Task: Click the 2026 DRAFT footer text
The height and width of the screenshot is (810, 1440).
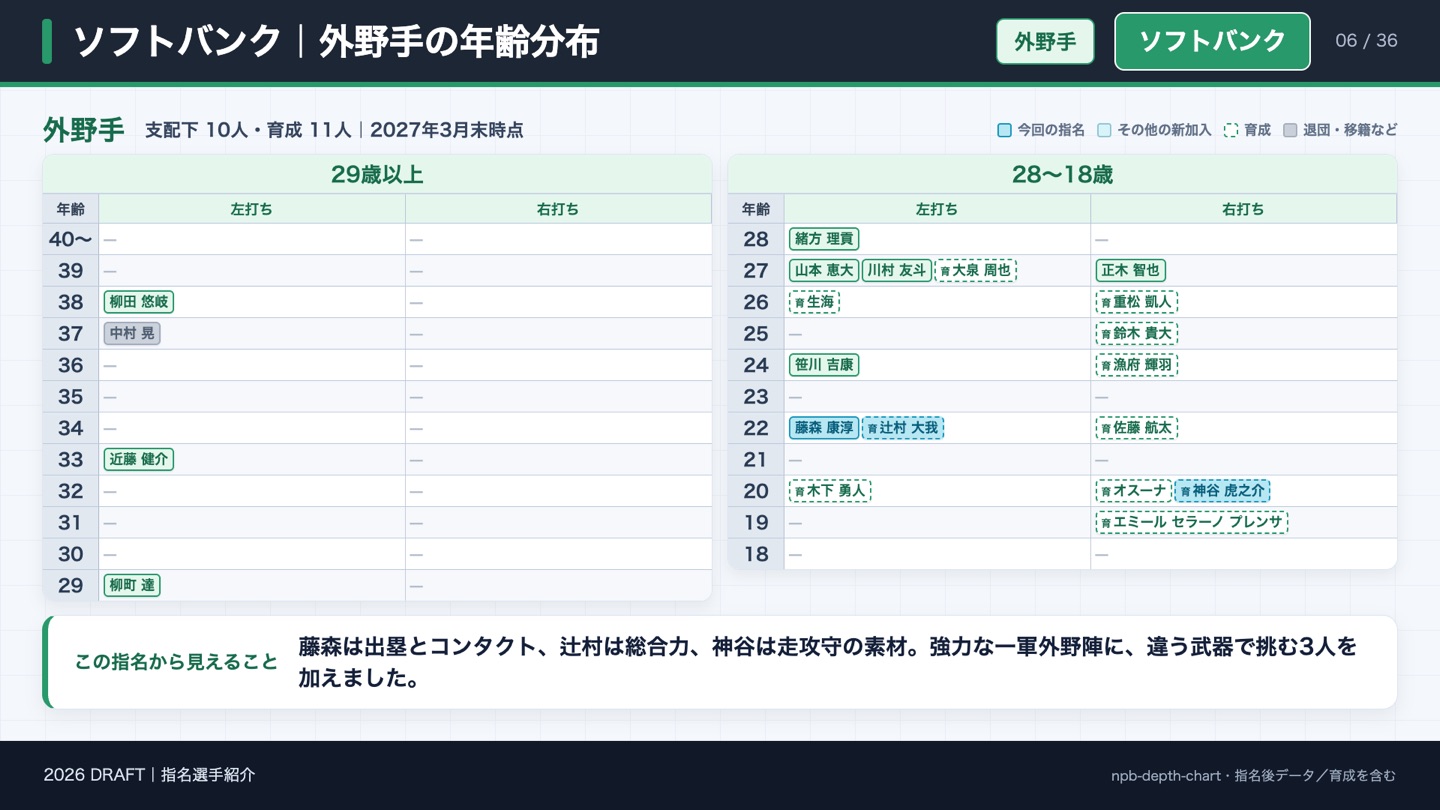Action: pos(149,775)
